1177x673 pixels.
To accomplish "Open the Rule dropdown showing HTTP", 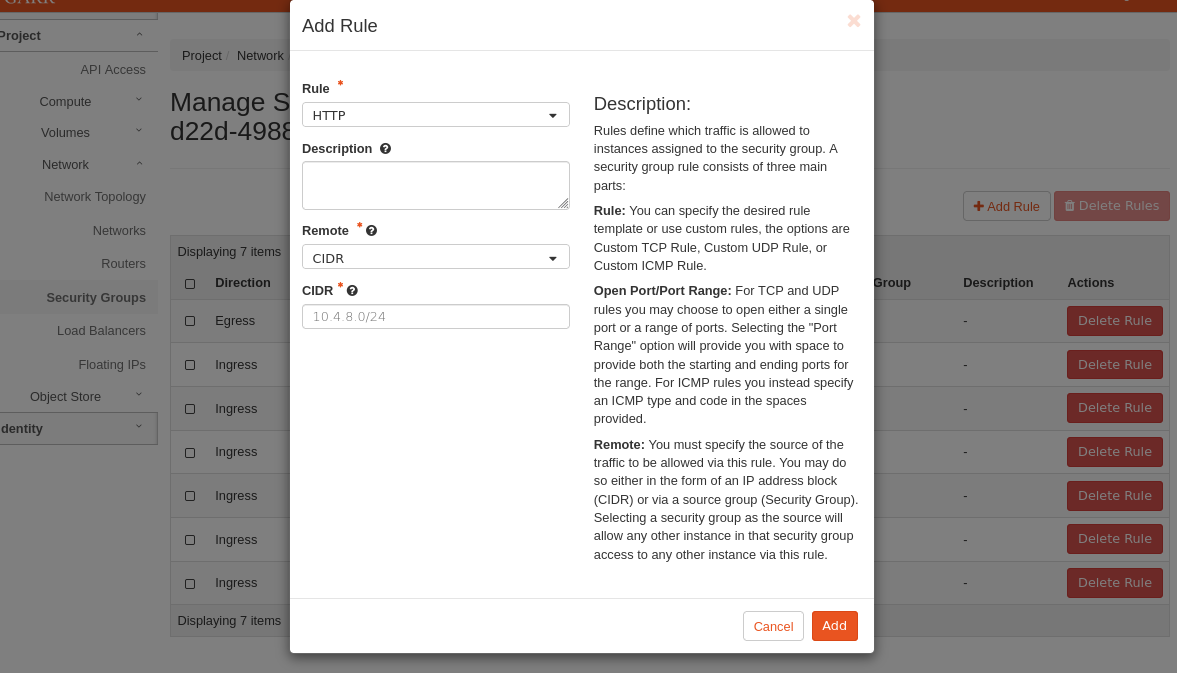I will click(435, 115).
